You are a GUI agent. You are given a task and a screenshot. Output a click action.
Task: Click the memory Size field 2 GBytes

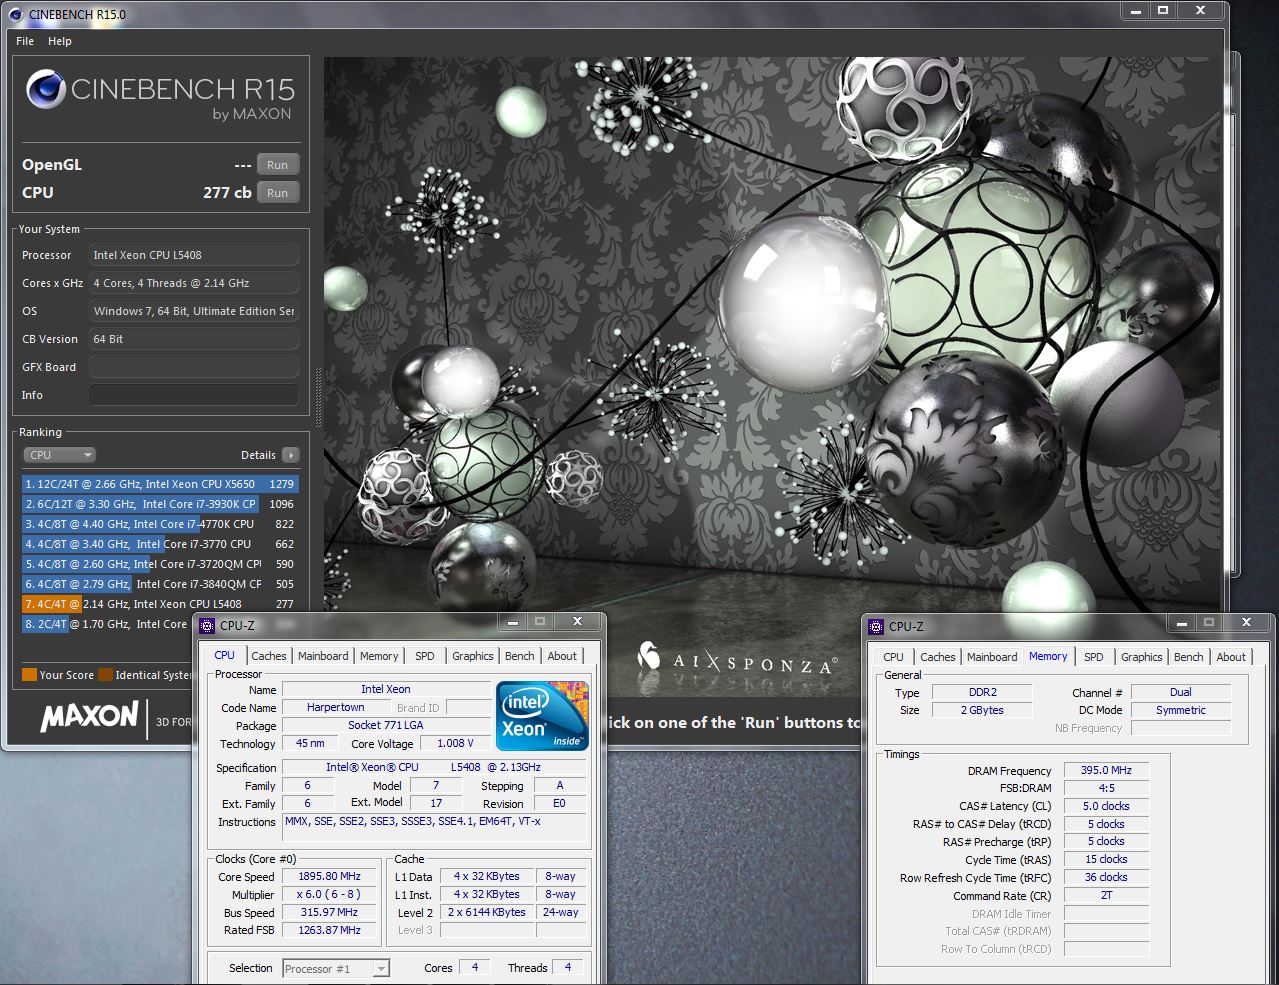pyautogui.click(x=982, y=710)
